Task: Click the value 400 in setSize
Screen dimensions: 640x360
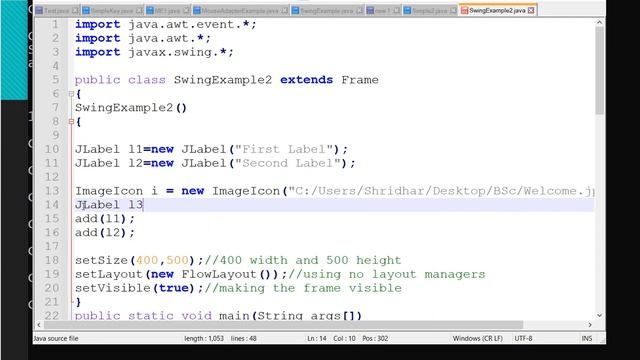Action: click(x=147, y=260)
